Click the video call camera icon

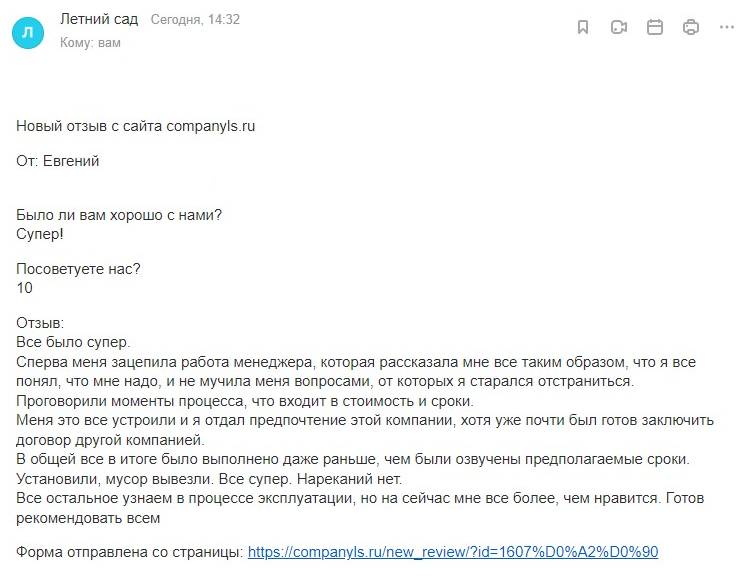point(619,28)
